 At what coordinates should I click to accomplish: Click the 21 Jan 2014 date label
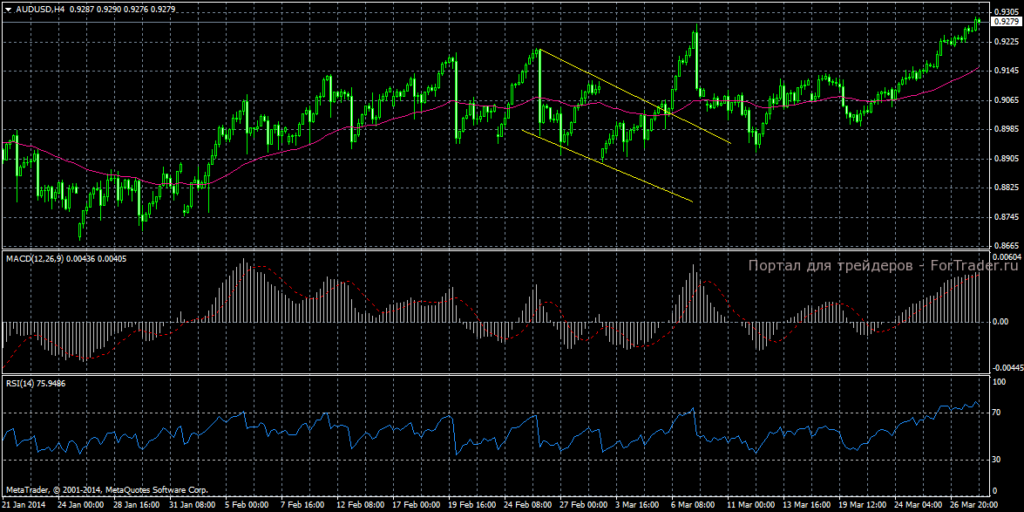point(24,505)
